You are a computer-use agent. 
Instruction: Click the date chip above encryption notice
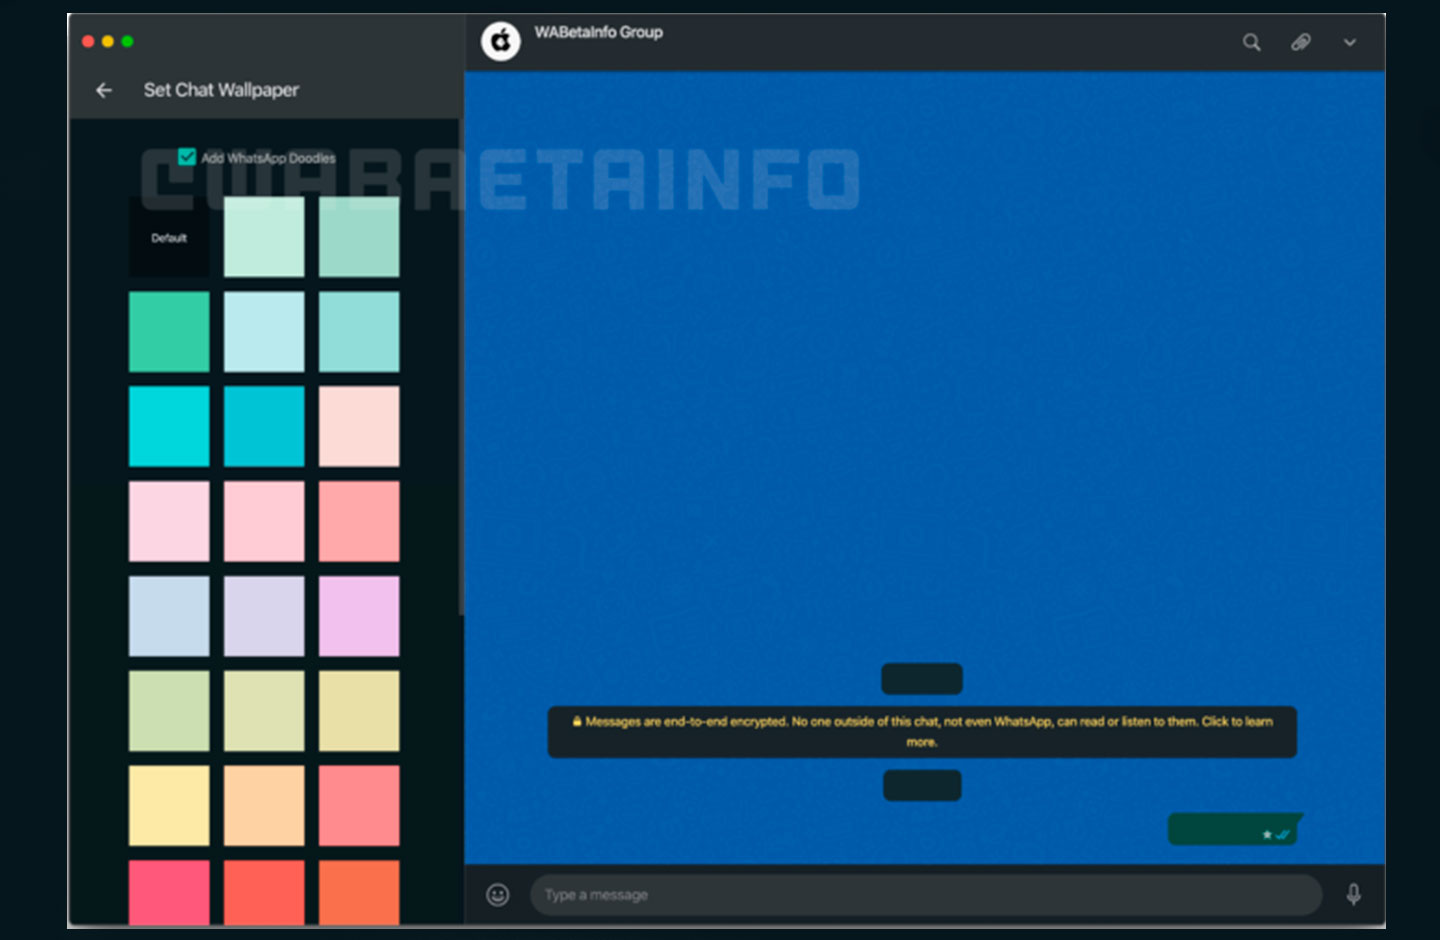tap(922, 679)
